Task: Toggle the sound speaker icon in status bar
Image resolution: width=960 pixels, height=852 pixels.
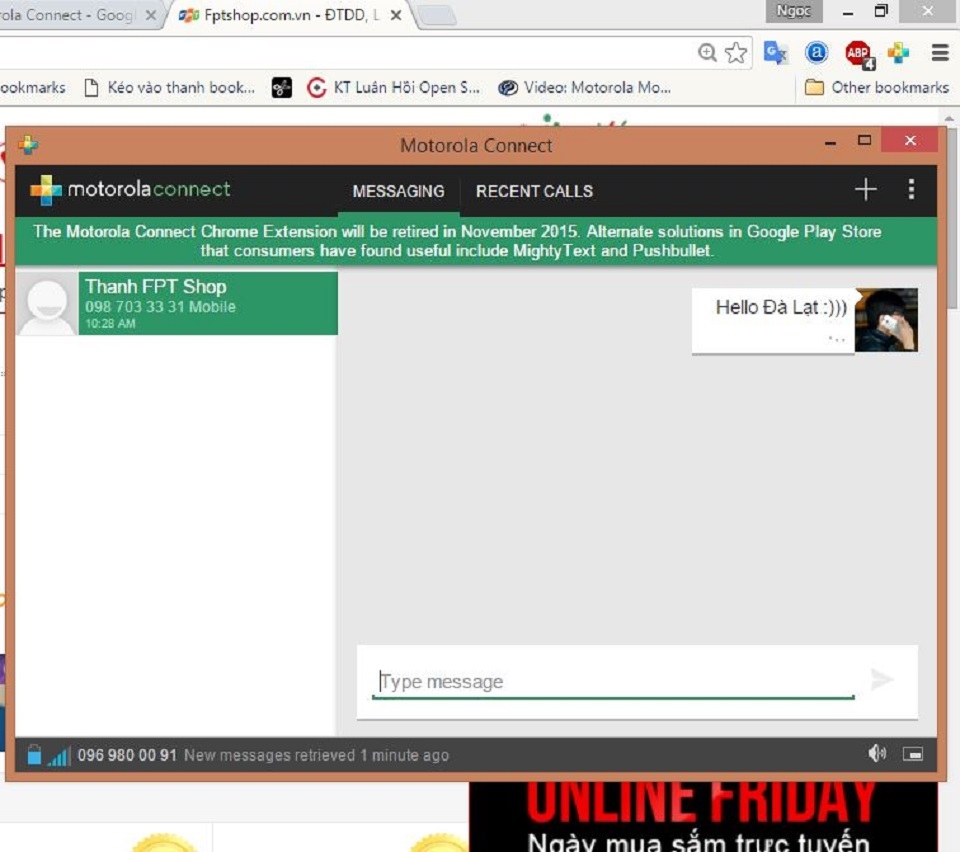Action: pyautogui.click(x=877, y=753)
